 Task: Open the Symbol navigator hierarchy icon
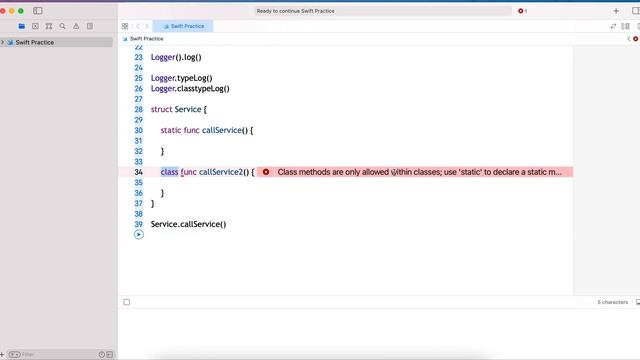pos(49,26)
